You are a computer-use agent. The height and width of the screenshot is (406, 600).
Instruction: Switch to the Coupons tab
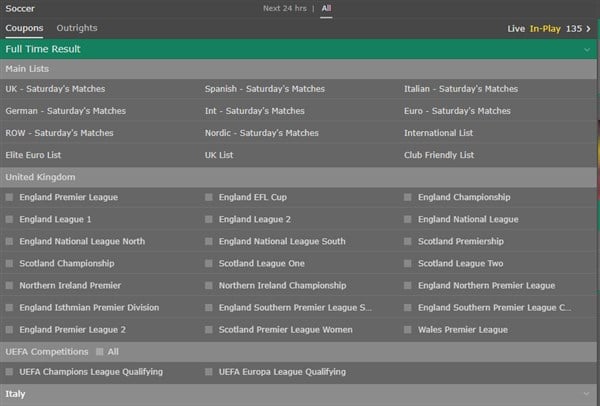pyautogui.click(x=24, y=28)
